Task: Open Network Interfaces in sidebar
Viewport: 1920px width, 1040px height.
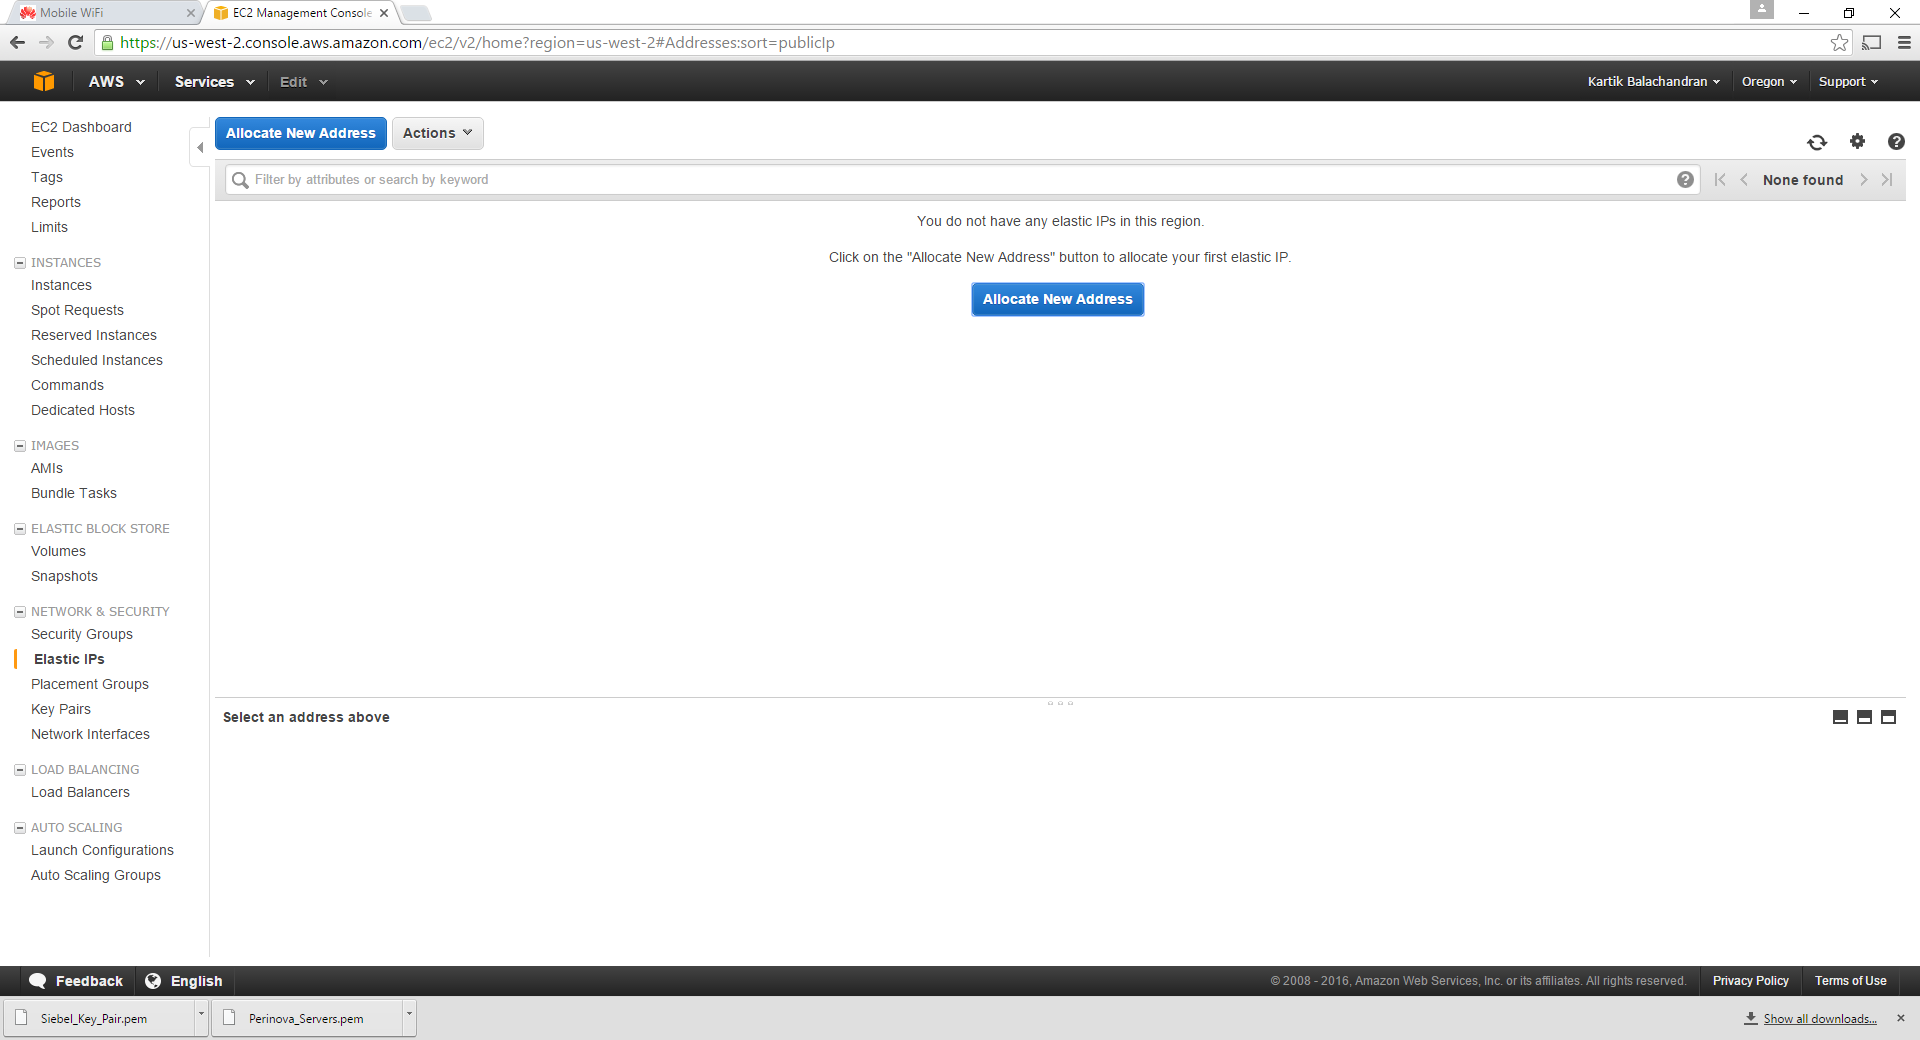Action: pos(90,734)
